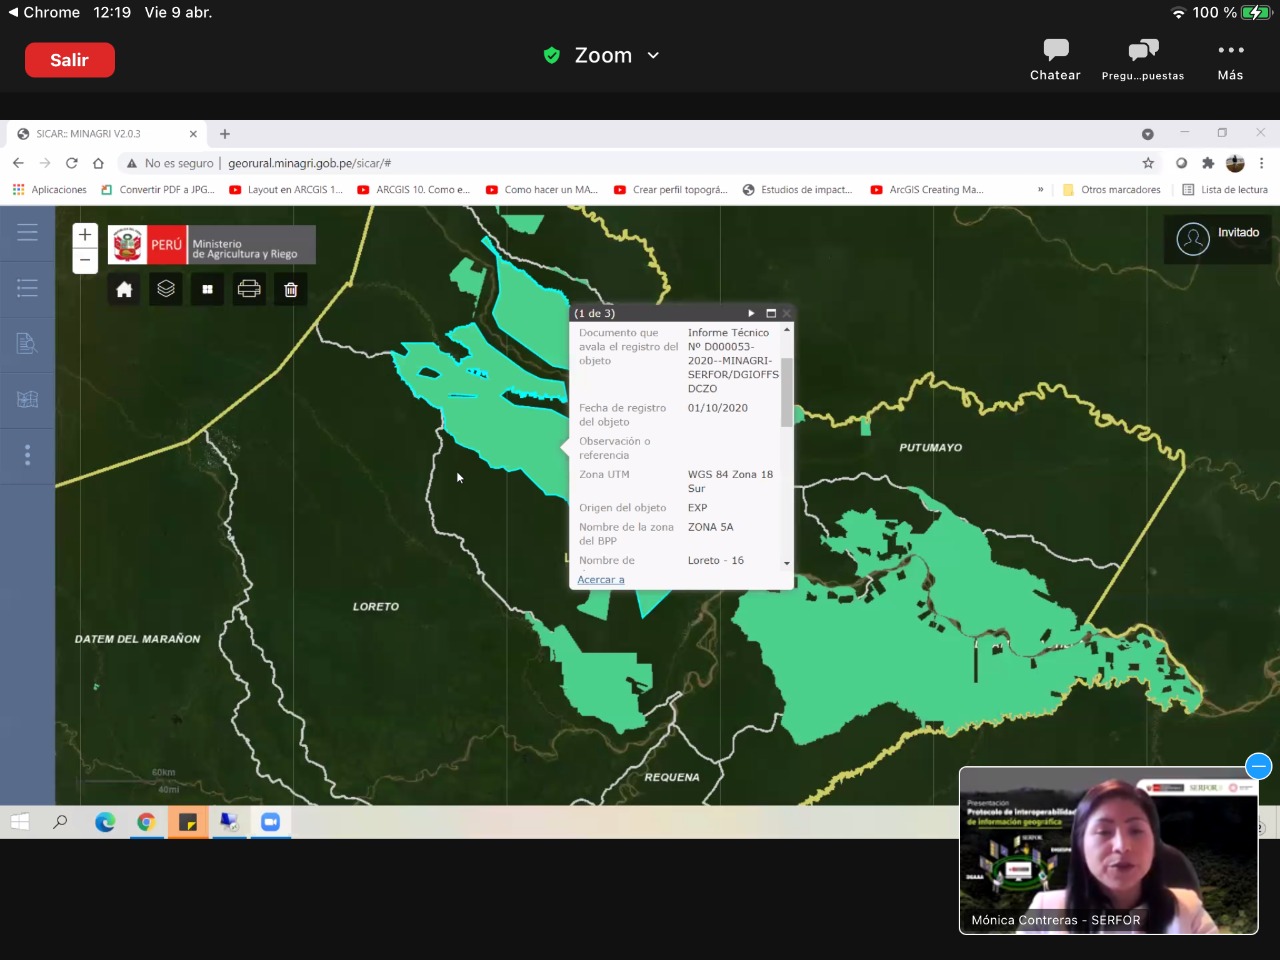Screen dimensions: 1280x960
Task: Return the map to home extent
Action: [x=124, y=289]
